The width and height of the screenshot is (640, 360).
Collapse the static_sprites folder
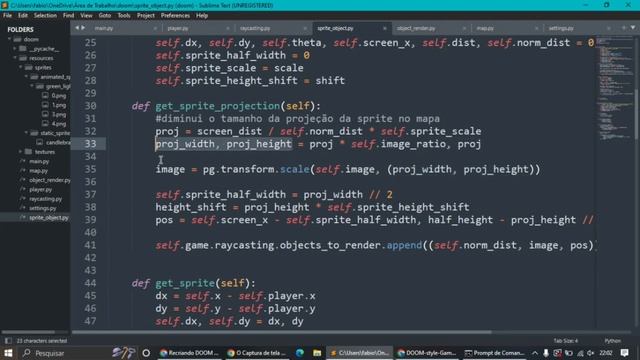[27, 133]
